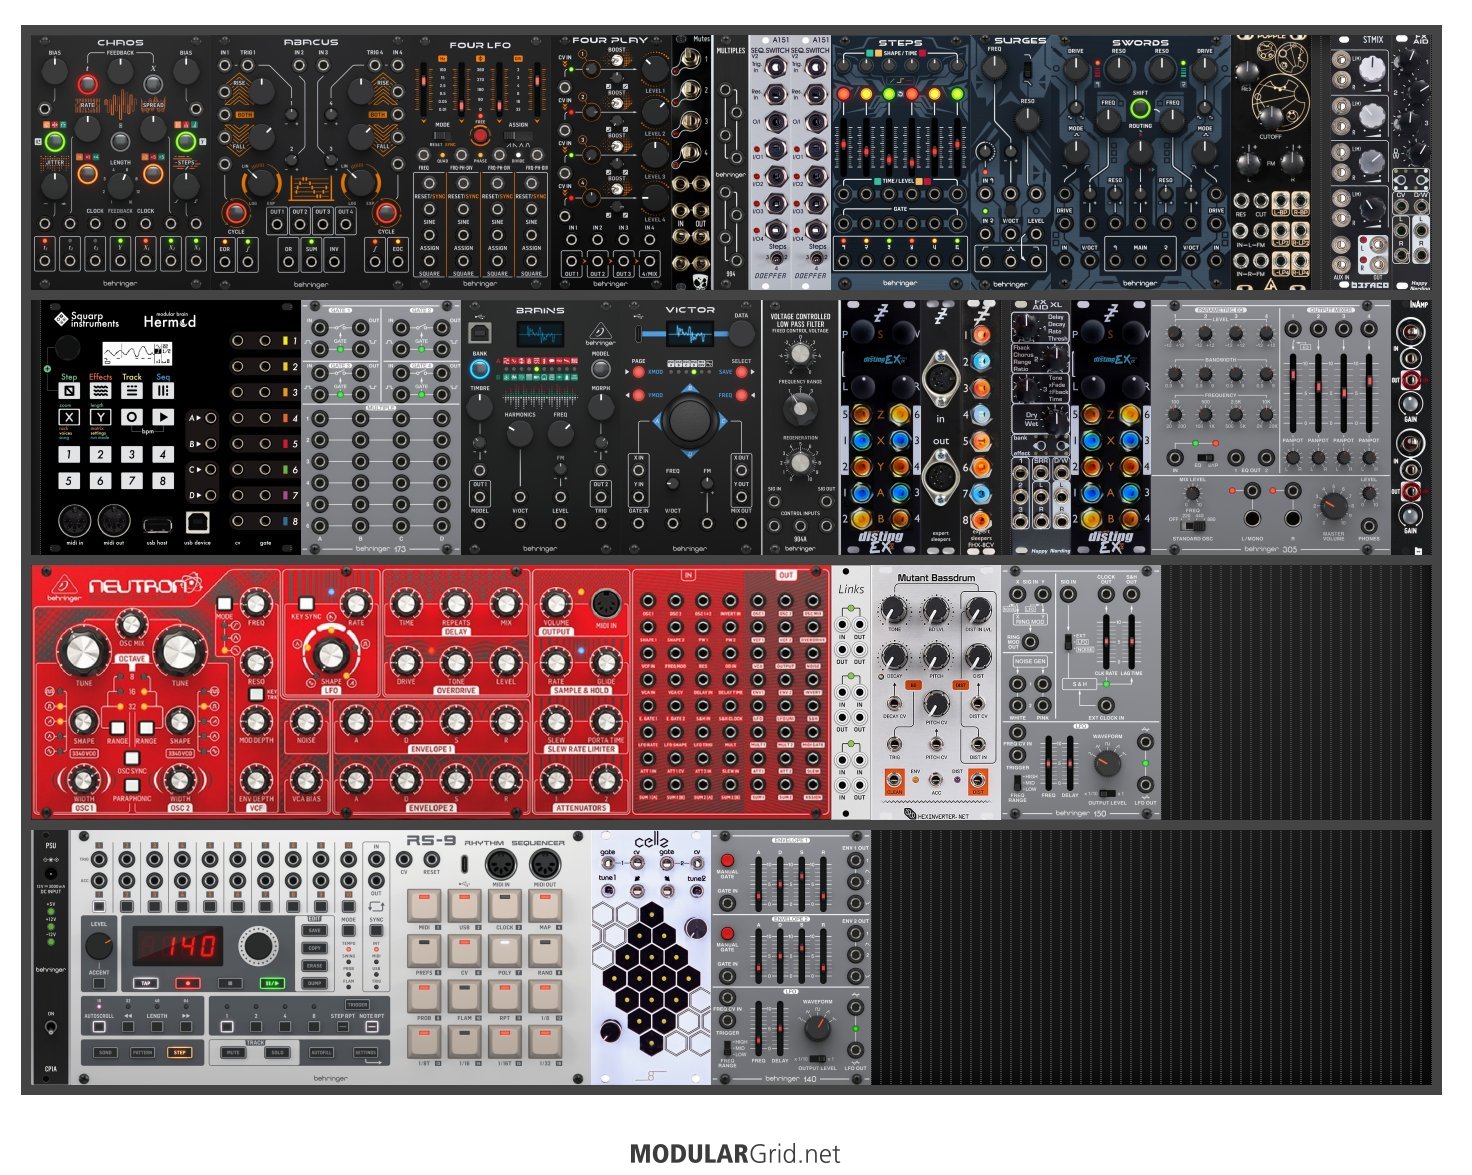Tap the CLOCK pad on RS-9
This screenshot has height=1175, width=1472.
point(504,906)
